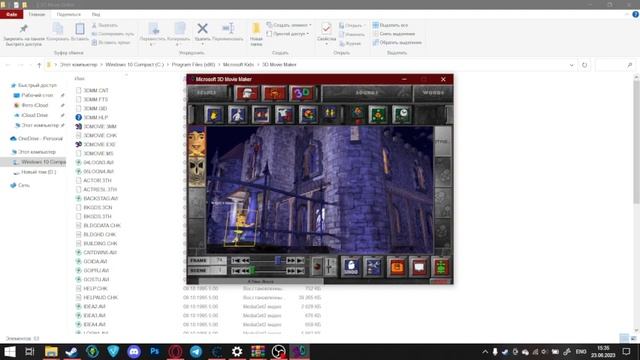The width and height of the screenshot is (640, 360).
Task: Switch to the Вид ribbon tab
Action: point(96,14)
